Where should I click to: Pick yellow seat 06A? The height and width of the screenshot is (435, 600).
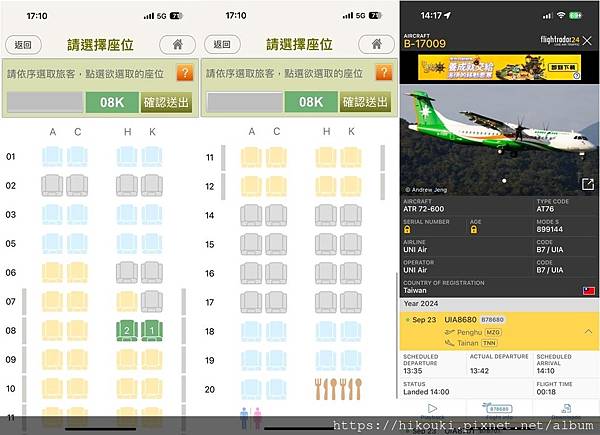click(x=52, y=272)
